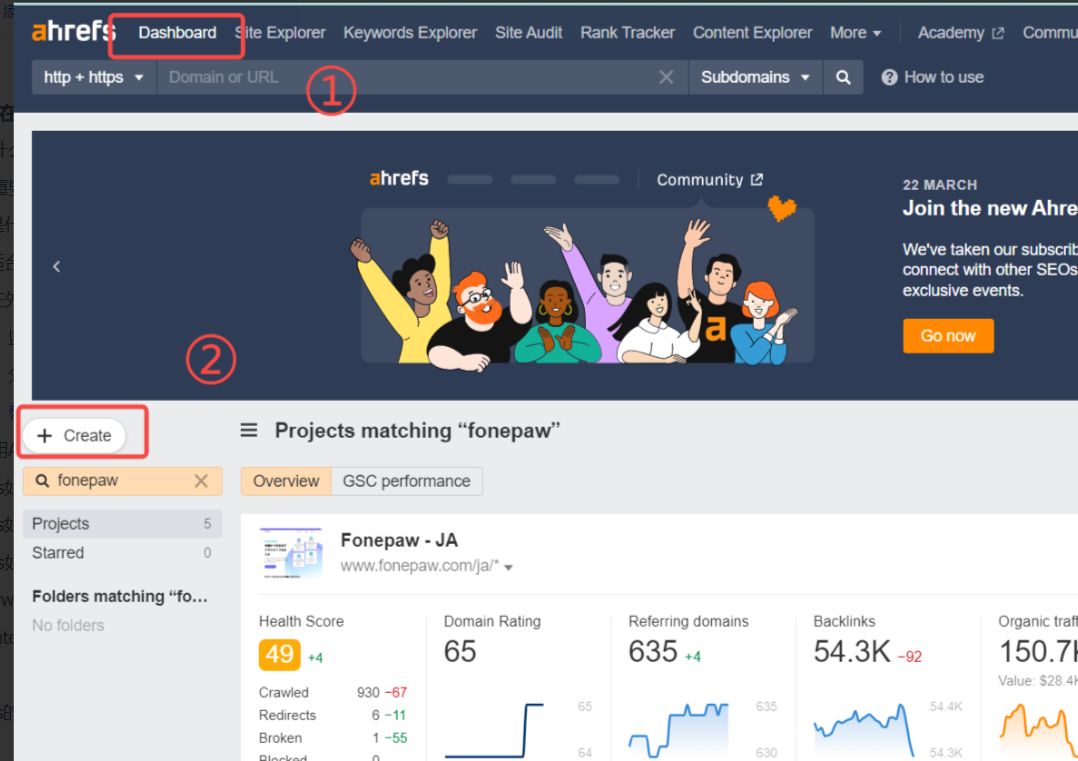Open Site Explorer in navigation
This screenshot has width=1078, height=761.
[x=280, y=33]
